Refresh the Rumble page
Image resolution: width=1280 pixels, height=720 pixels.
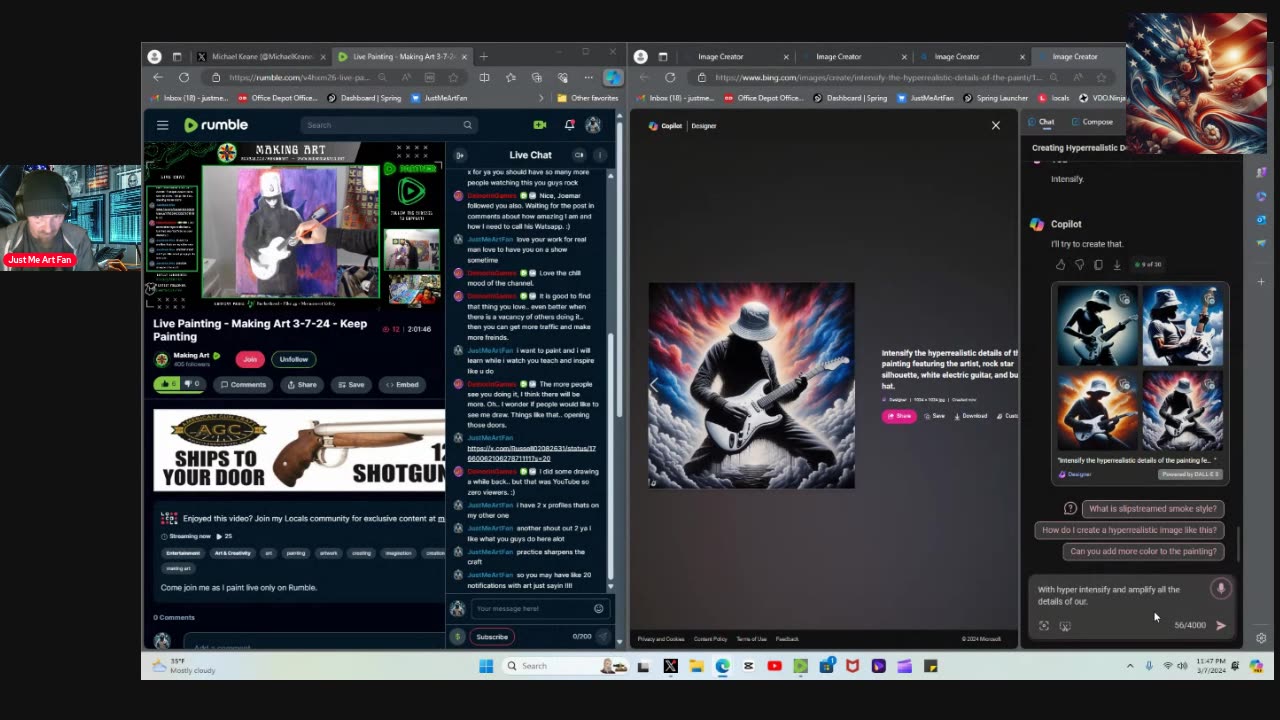(184, 77)
